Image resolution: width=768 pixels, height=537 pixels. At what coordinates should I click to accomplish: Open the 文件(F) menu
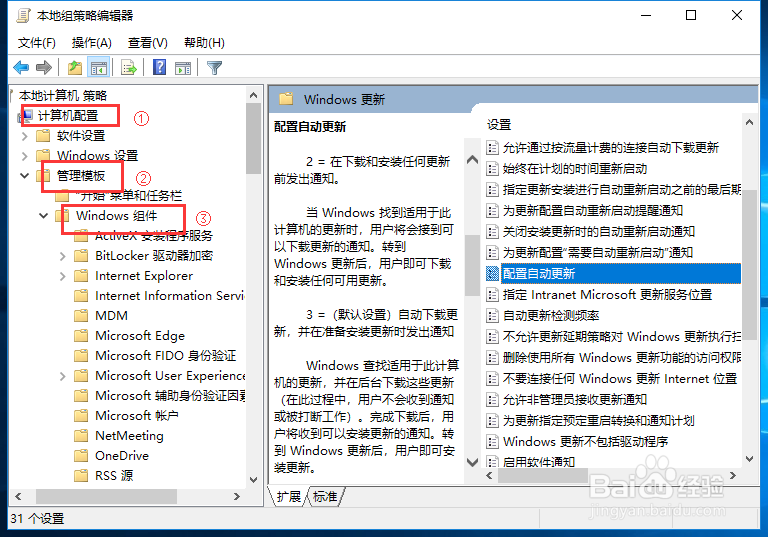click(37, 43)
